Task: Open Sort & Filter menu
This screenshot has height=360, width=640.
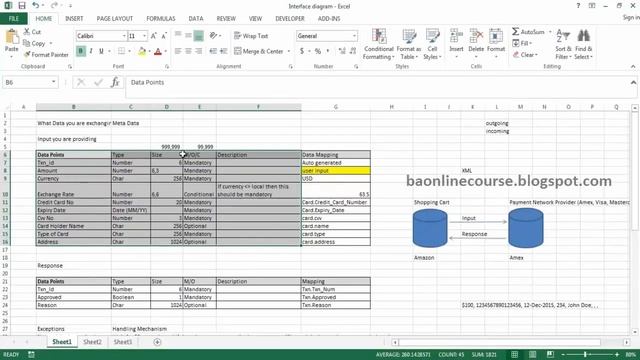Action: [x=563, y=44]
